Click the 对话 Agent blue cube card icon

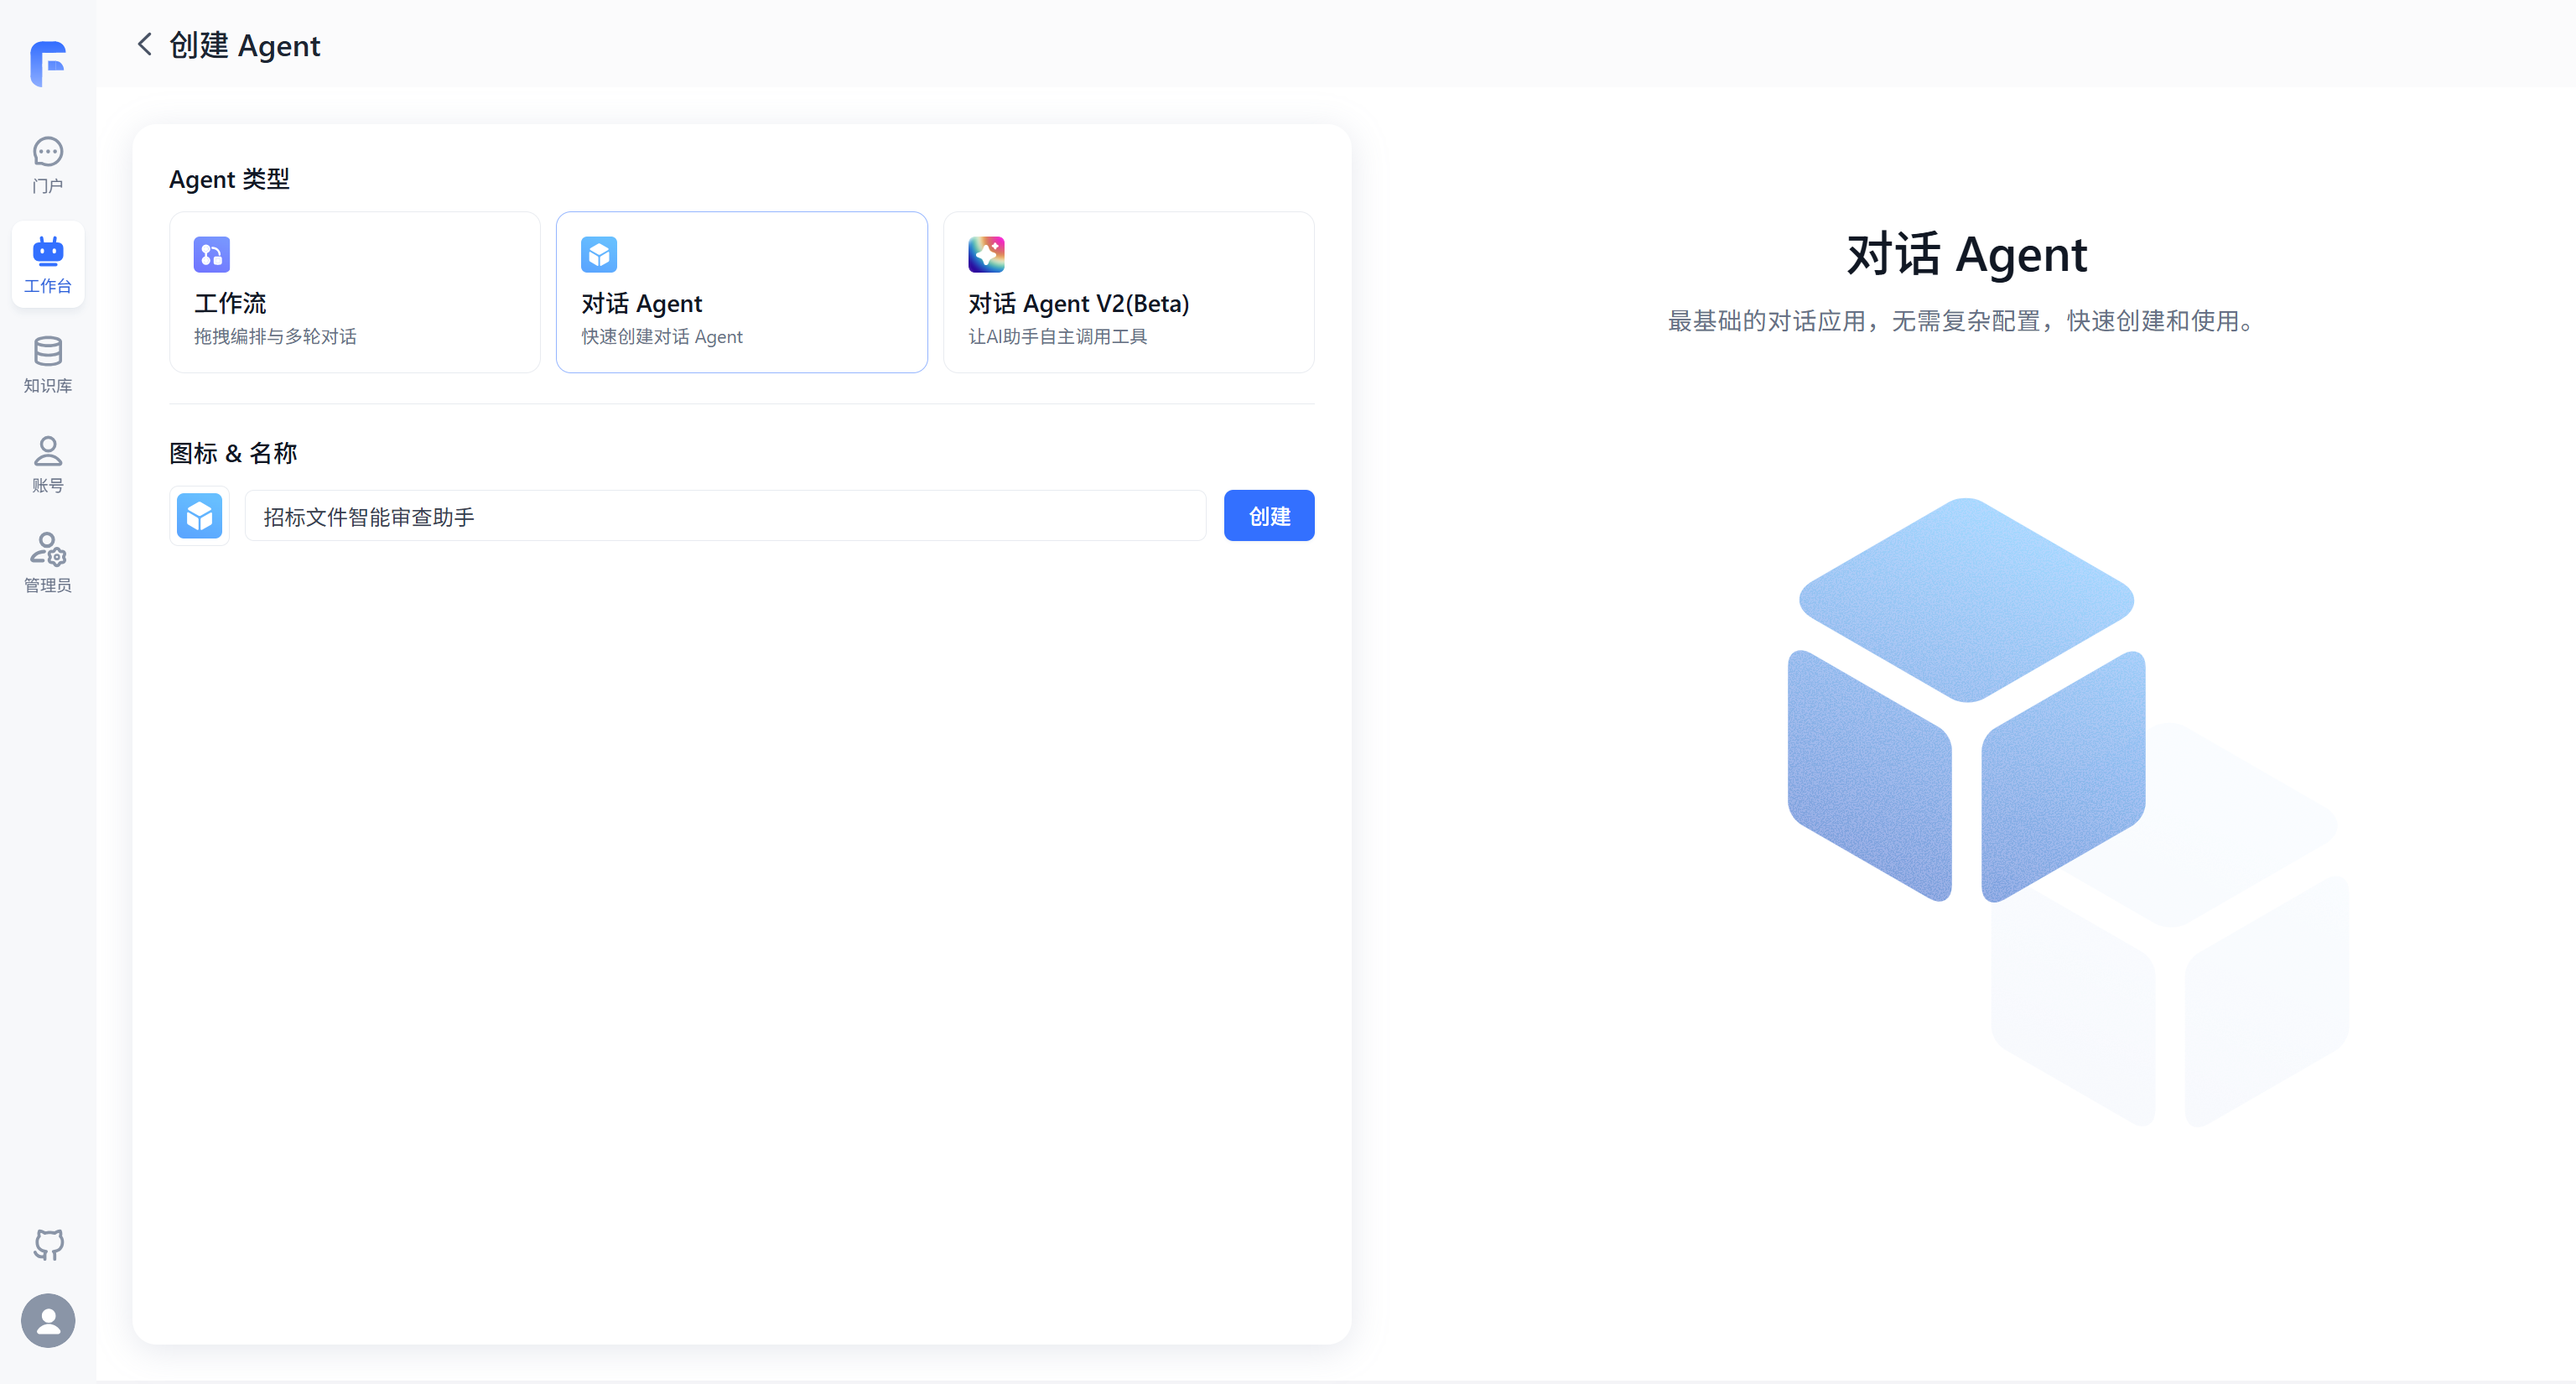click(x=599, y=255)
